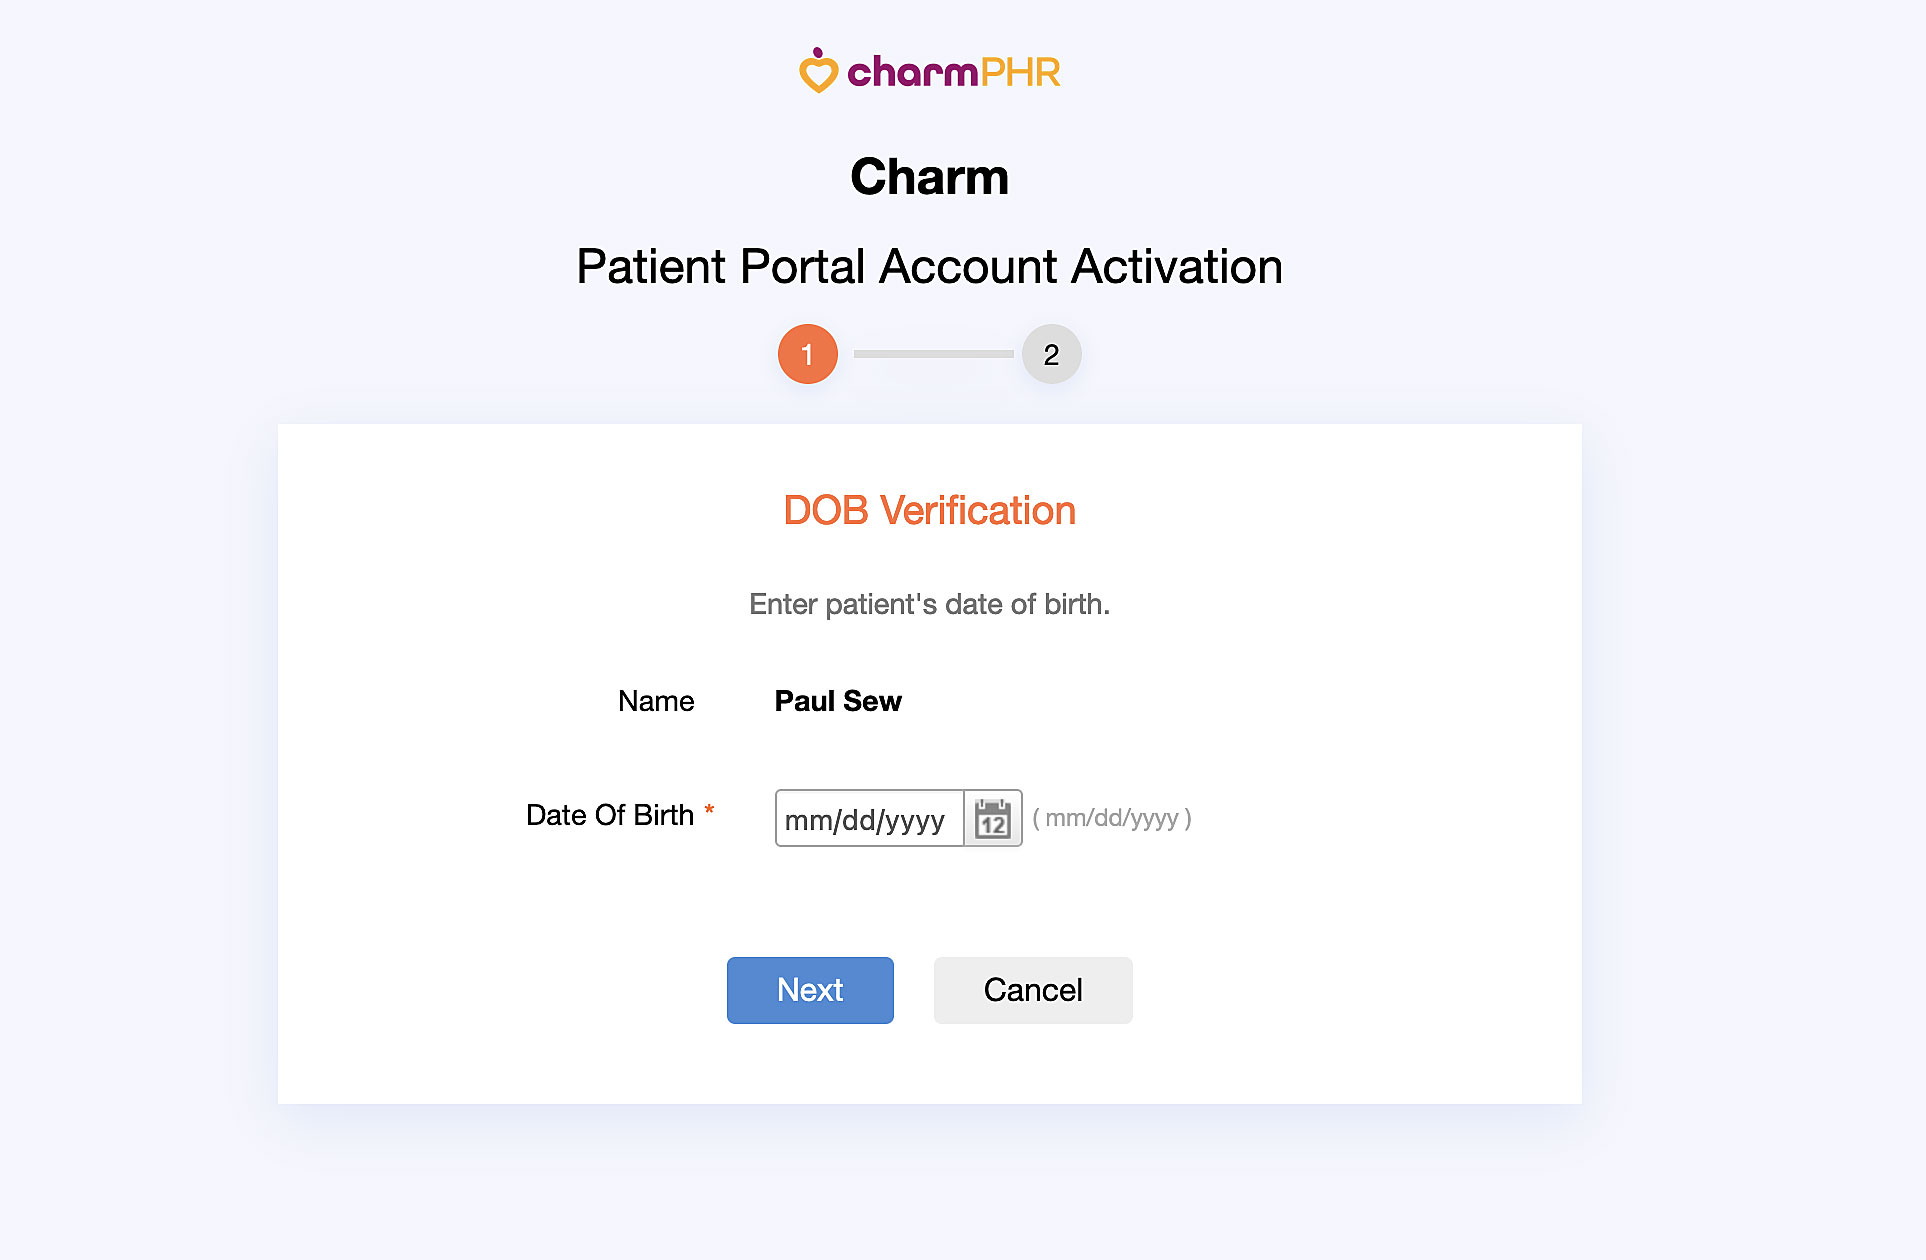
Task: Click the progress bar between steps
Action: [x=929, y=353]
